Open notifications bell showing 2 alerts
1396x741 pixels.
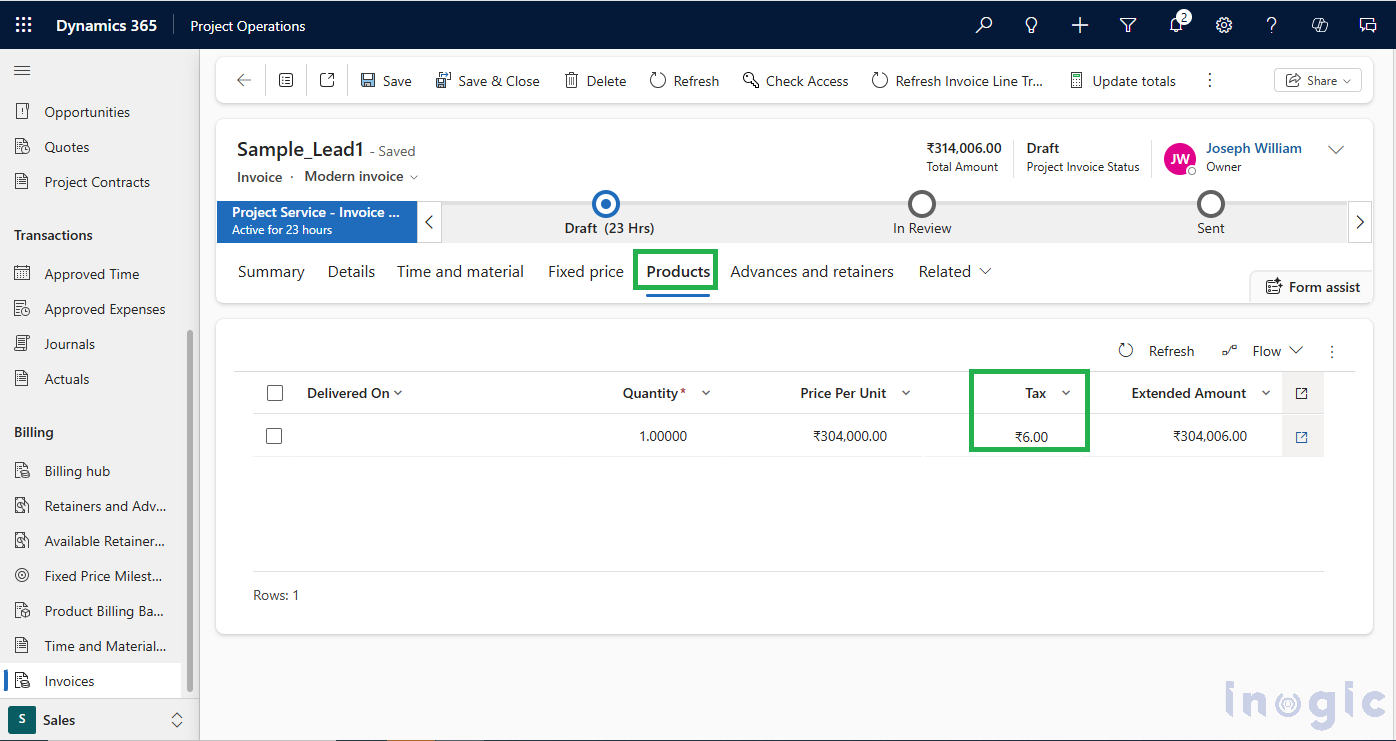1175,25
